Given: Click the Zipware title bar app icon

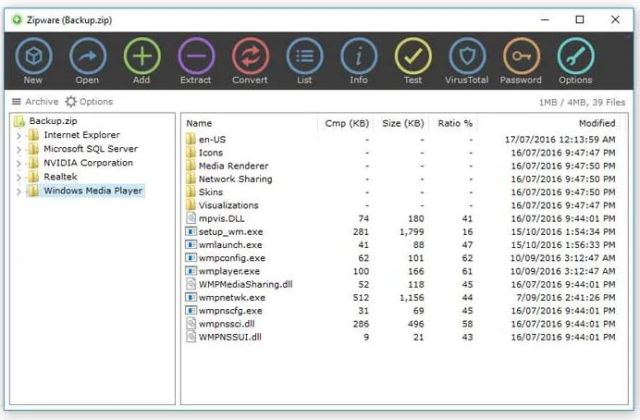Looking at the screenshot, I should point(17,20).
